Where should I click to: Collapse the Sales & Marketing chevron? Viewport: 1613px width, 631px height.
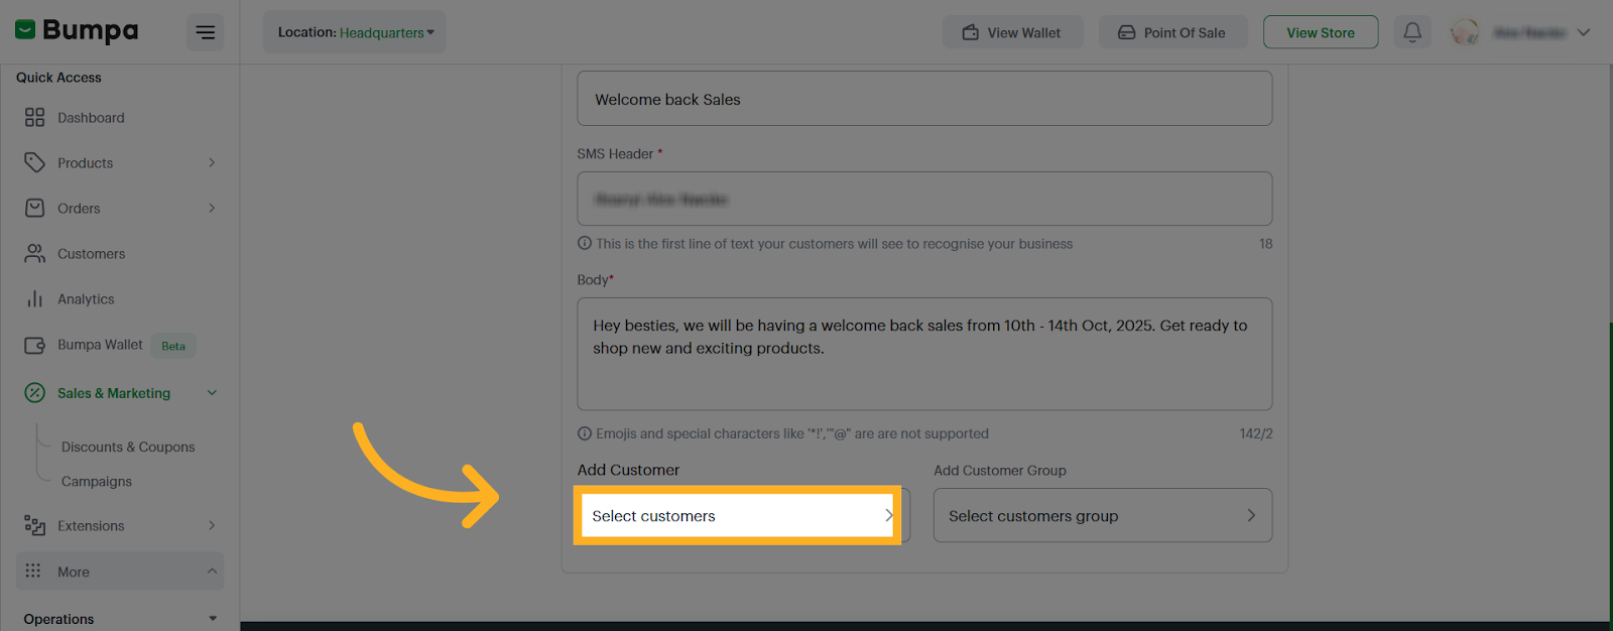pos(211,393)
